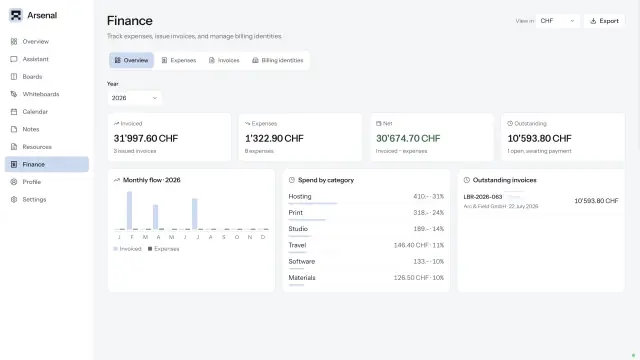Click the February bar in Monthly flow
The height and width of the screenshot is (360, 640).
129,211
